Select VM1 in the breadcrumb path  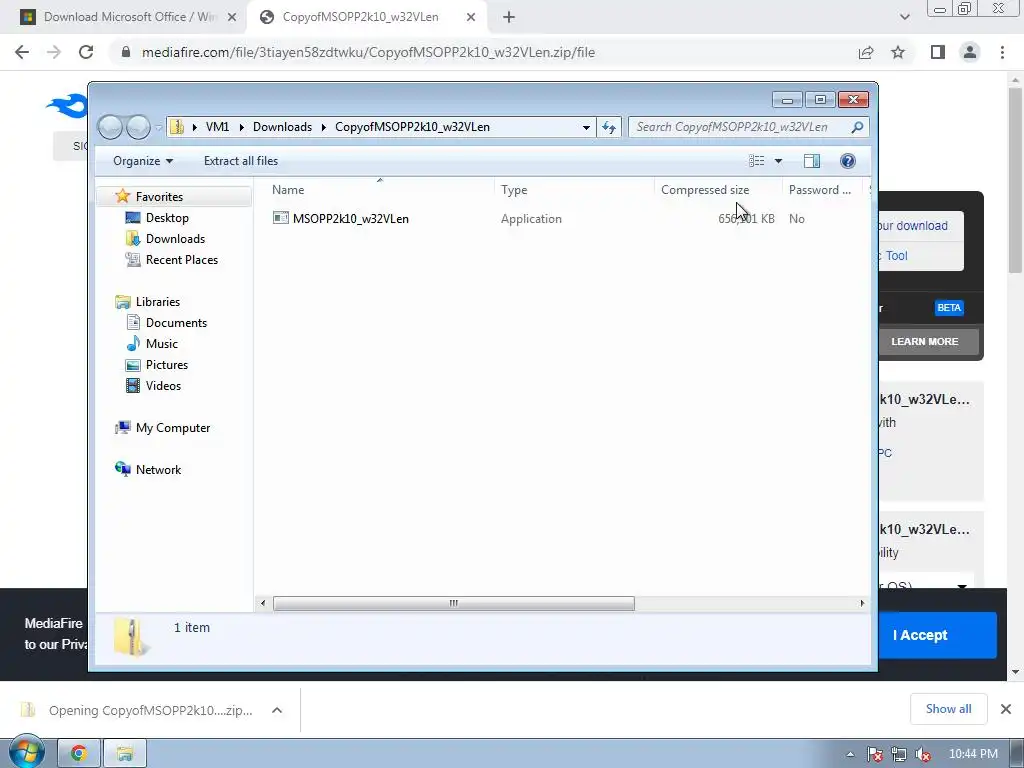[x=217, y=127]
